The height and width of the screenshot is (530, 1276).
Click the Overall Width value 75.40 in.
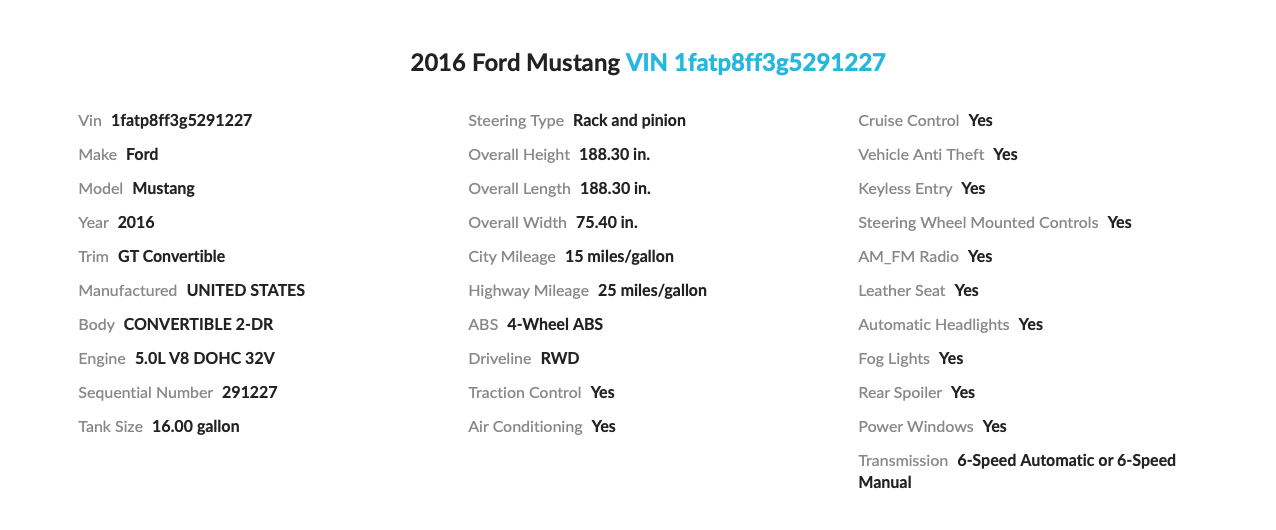click(x=606, y=222)
